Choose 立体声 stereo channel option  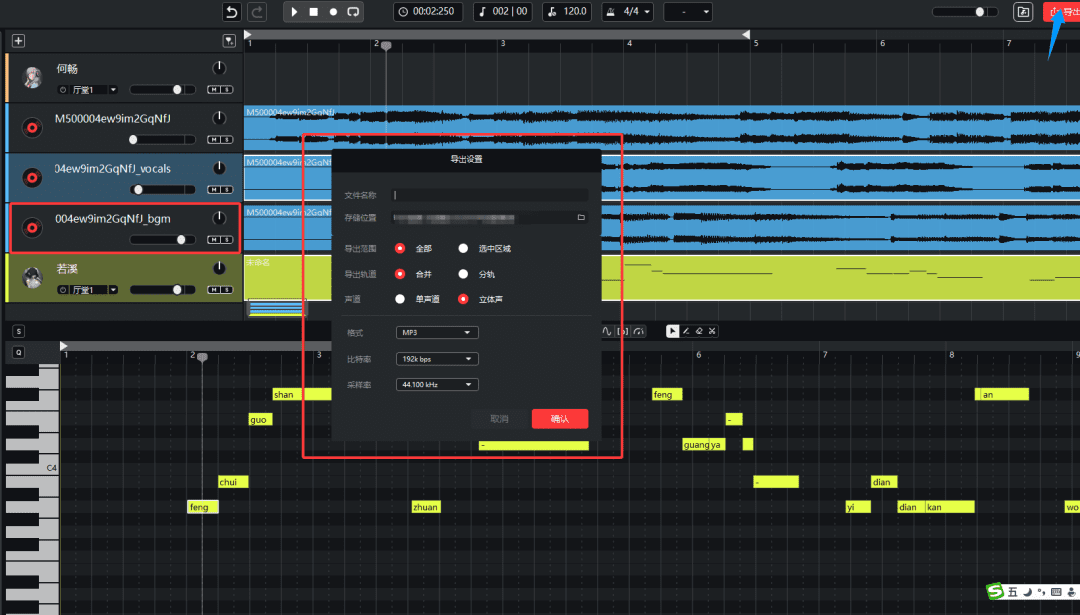[463, 299]
